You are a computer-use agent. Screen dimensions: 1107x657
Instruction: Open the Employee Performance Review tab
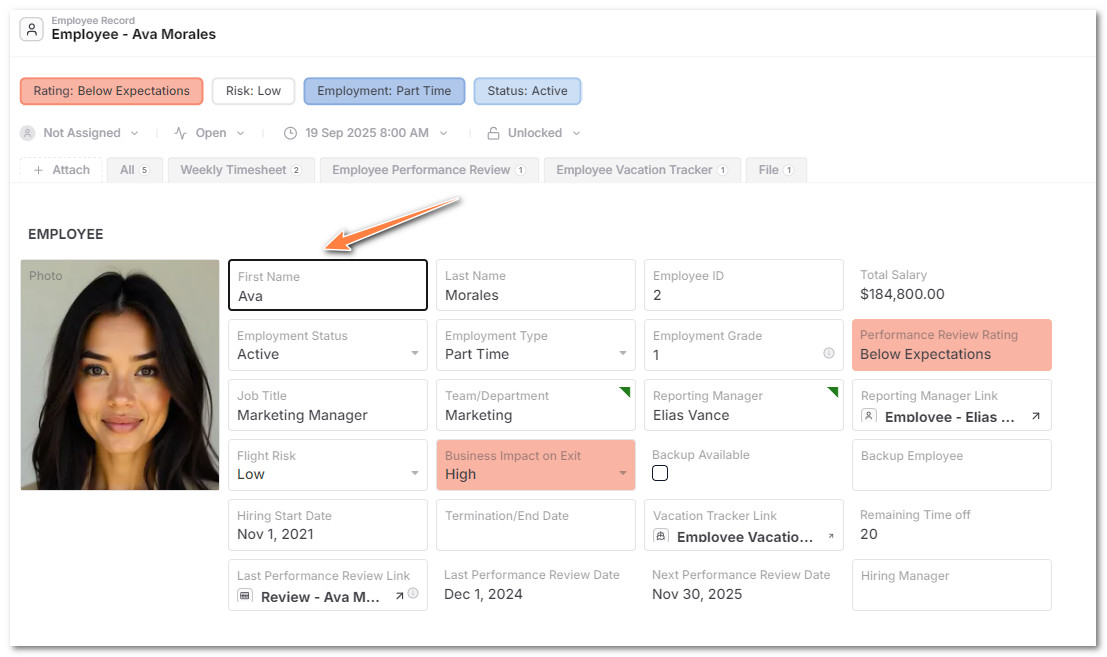pos(428,170)
